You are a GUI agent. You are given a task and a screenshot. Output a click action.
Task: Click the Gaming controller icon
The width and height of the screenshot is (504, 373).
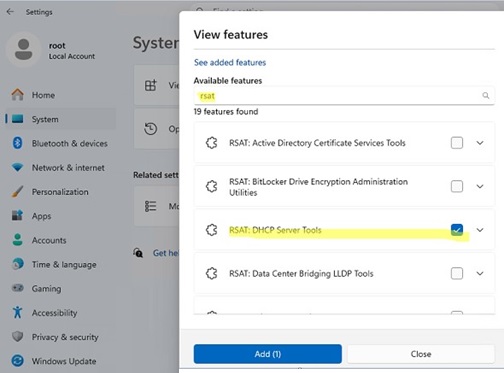pos(17,288)
